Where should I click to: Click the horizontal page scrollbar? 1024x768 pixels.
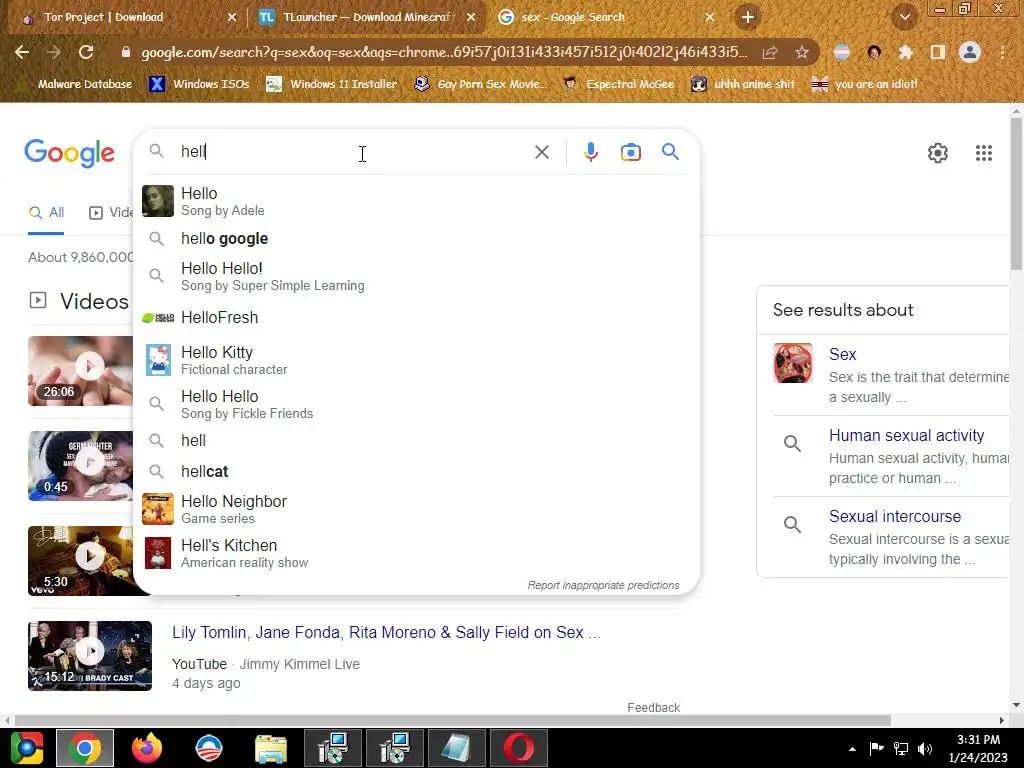click(452, 720)
